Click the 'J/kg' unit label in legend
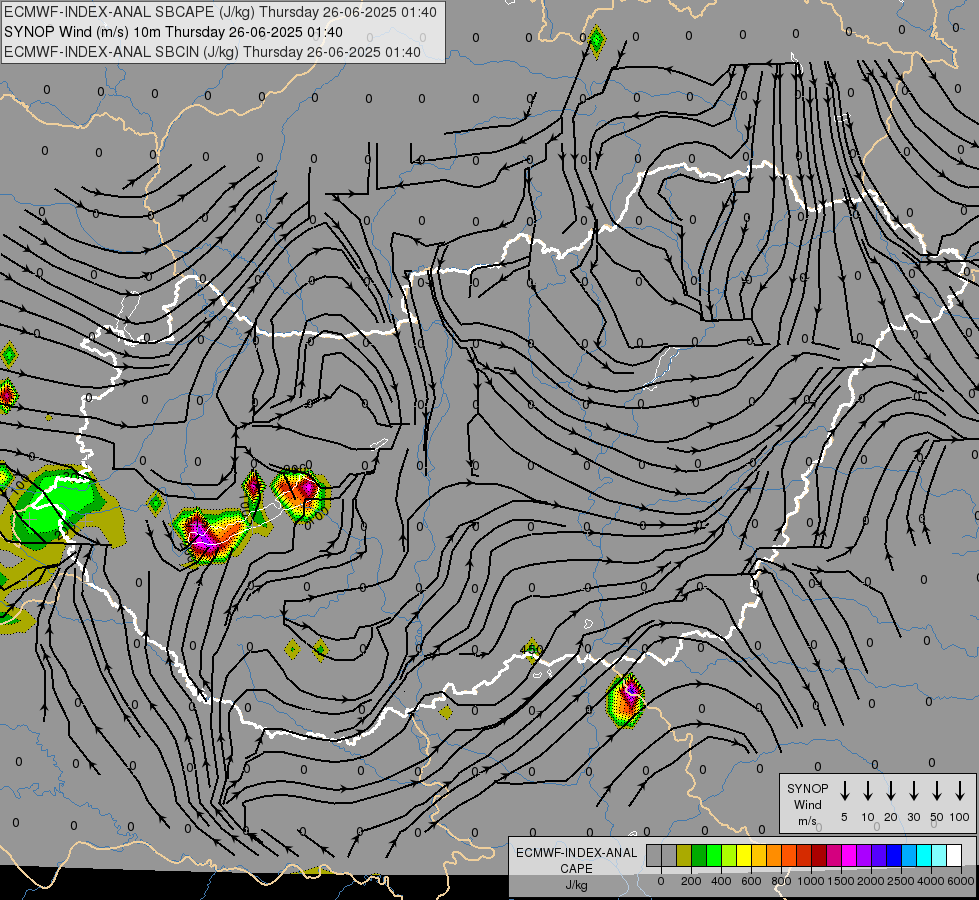979x900 pixels. [x=576, y=885]
